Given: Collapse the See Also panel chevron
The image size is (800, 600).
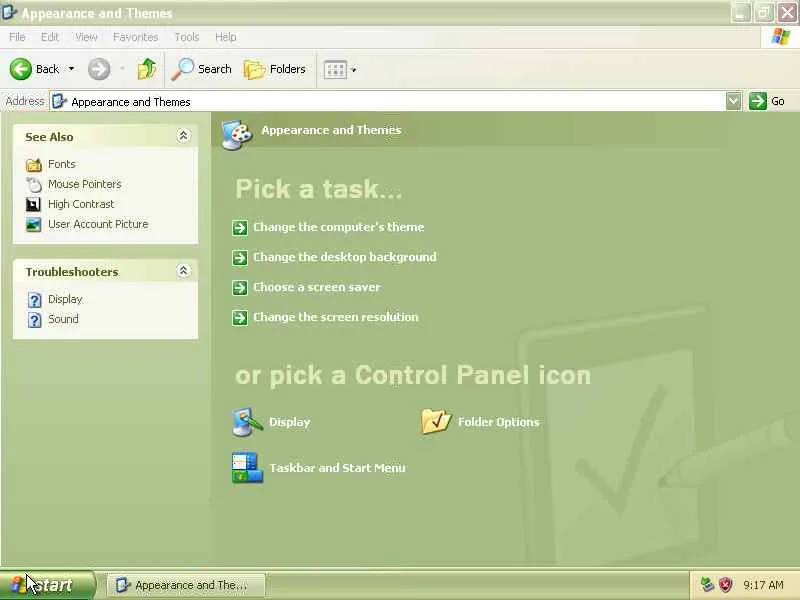Looking at the screenshot, I should (x=183, y=136).
